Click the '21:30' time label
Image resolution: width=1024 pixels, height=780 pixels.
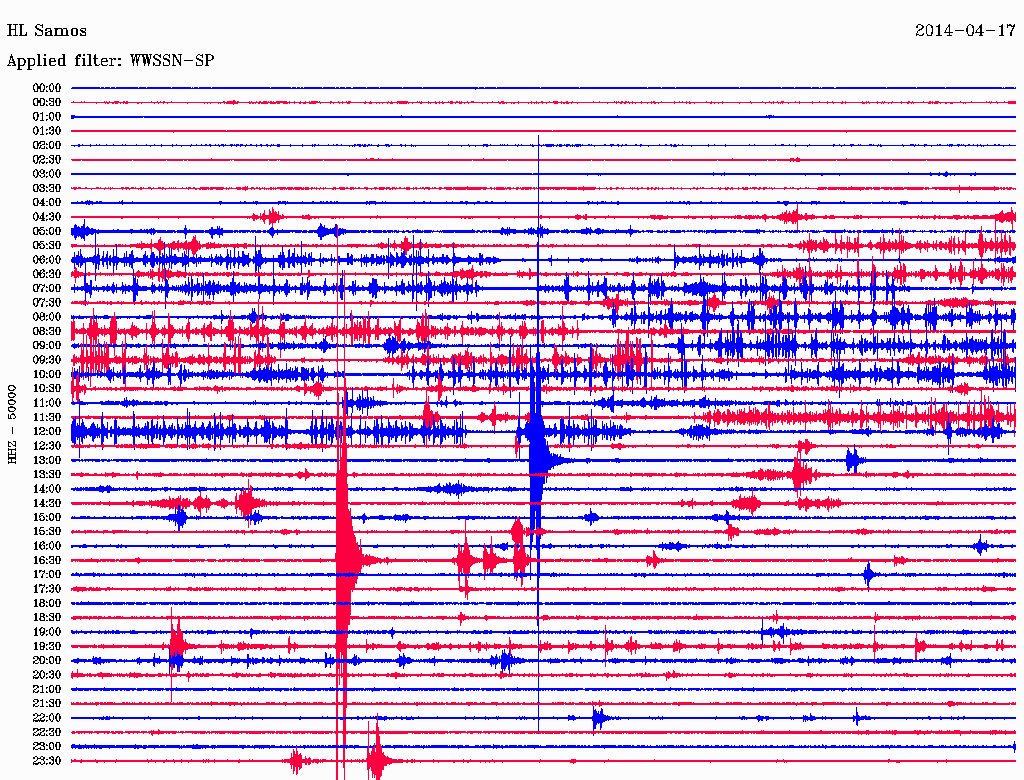coord(47,703)
